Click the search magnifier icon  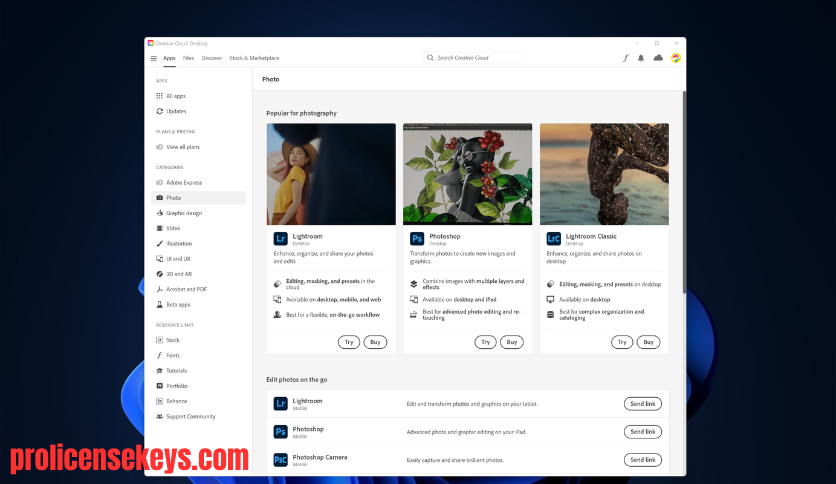click(x=430, y=58)
